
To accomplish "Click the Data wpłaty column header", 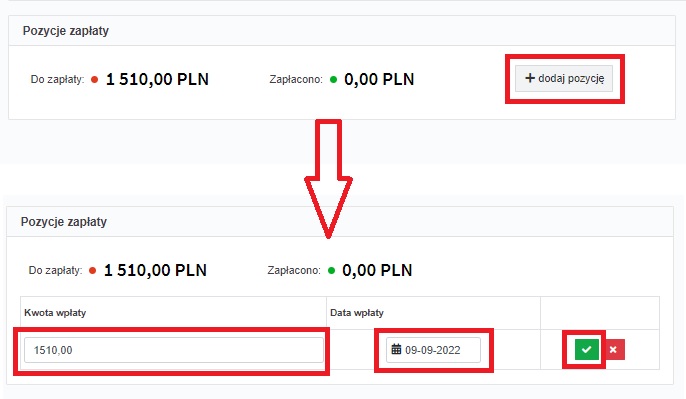I will click(357, 313).
